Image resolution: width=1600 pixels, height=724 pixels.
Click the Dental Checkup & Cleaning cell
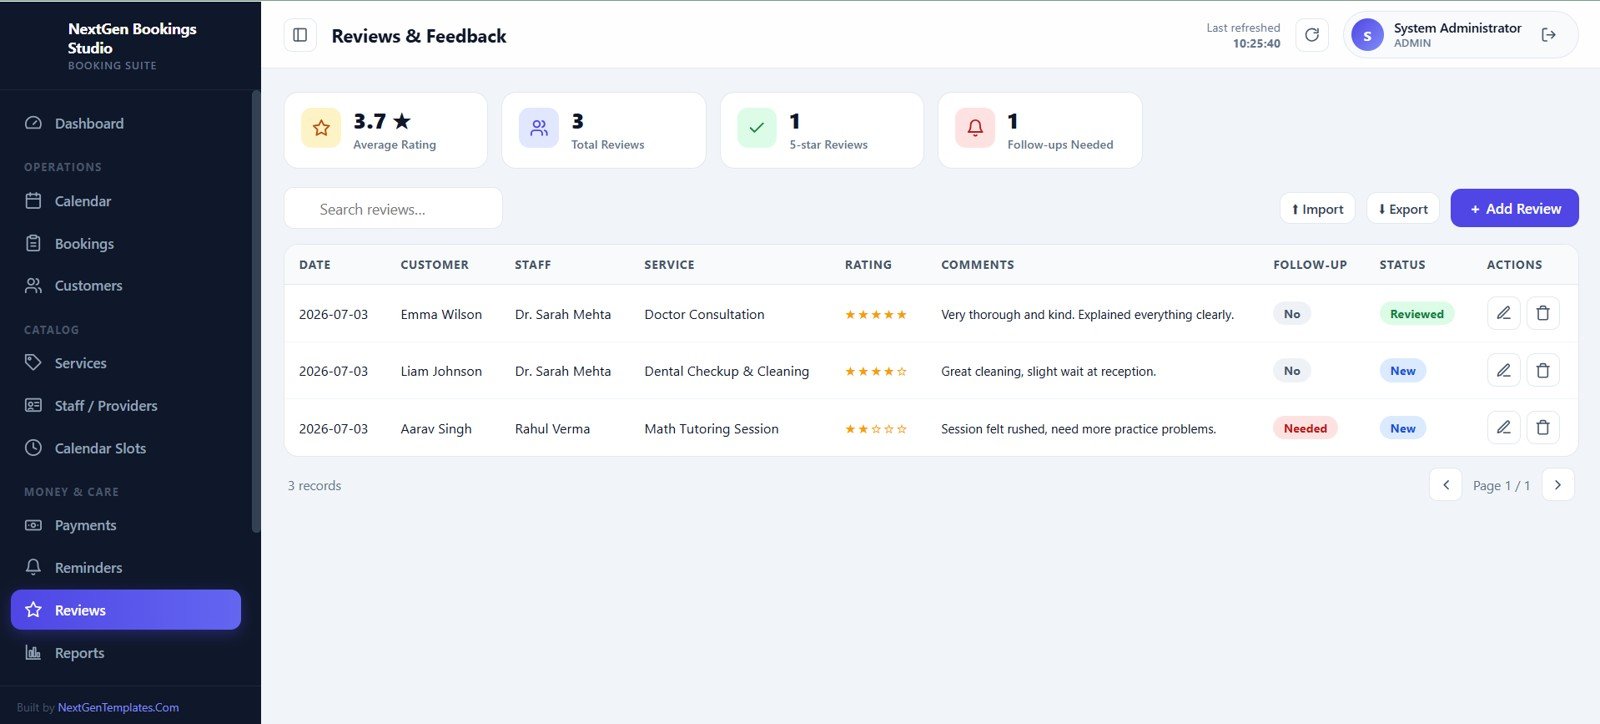(x=727, y=371)
